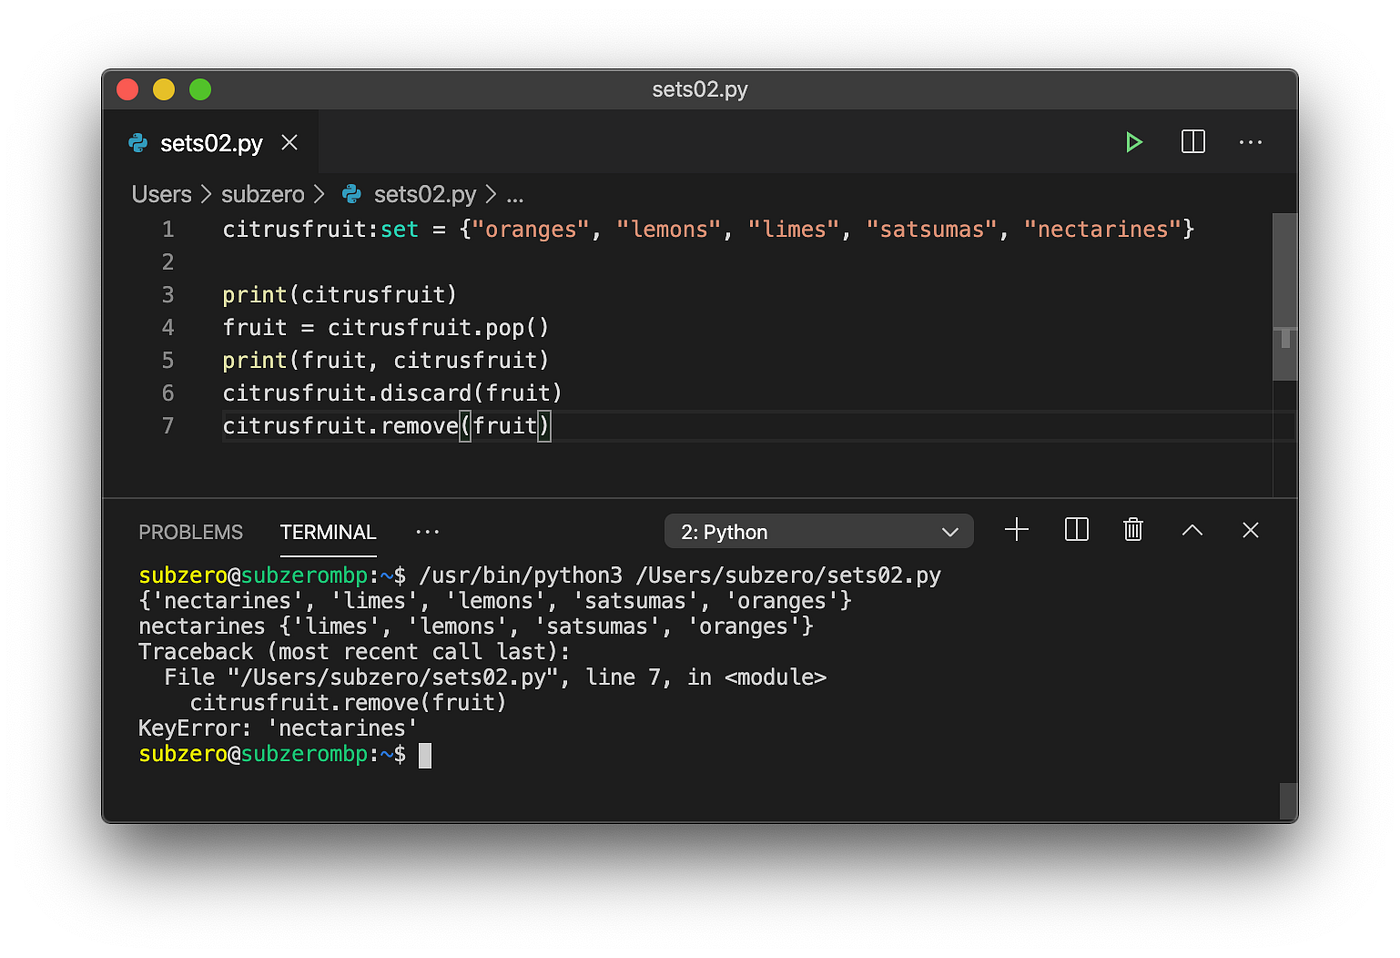The image size is (1400, 958).
Task: Split the terminal with the split icon
Action: click(x=1076, y=530)
